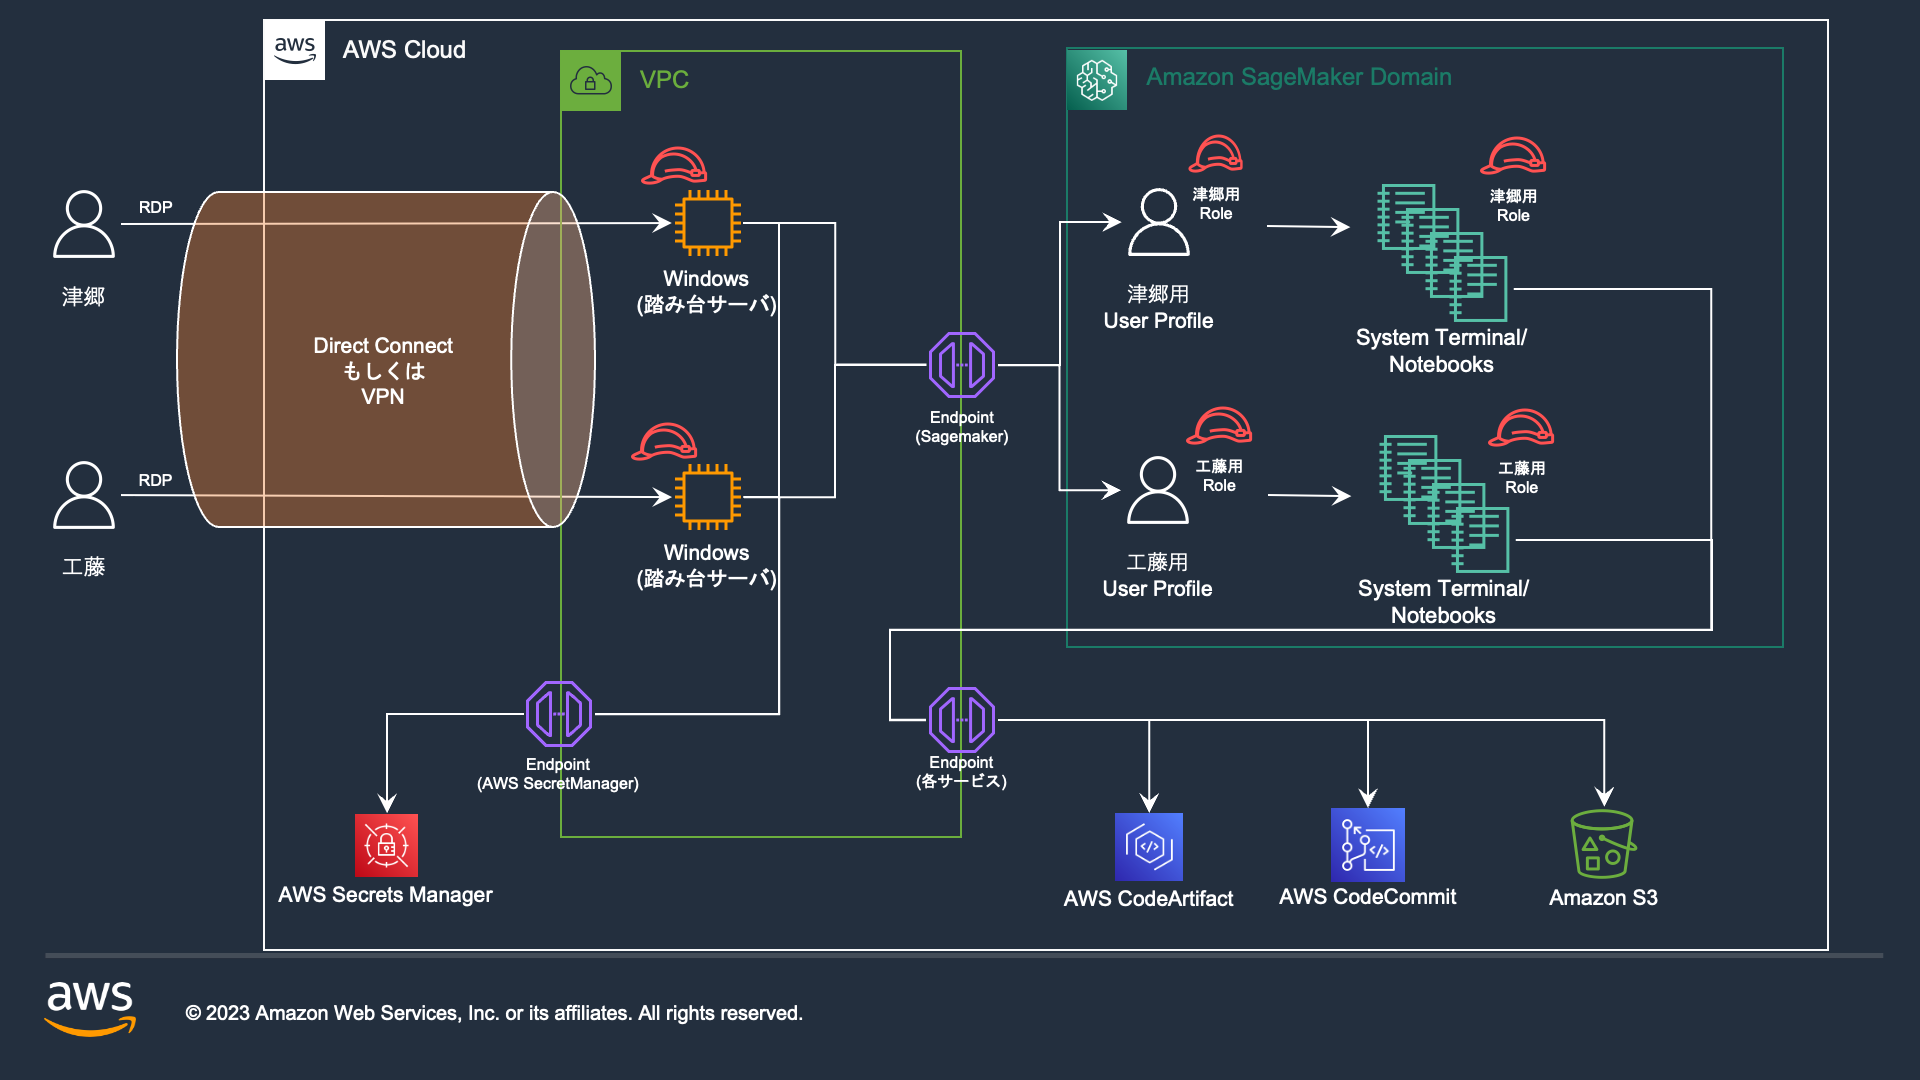Screen dimensions: 1920x1080
Task: Click the Amazon S3 bucket icon
Action: 1603,845
